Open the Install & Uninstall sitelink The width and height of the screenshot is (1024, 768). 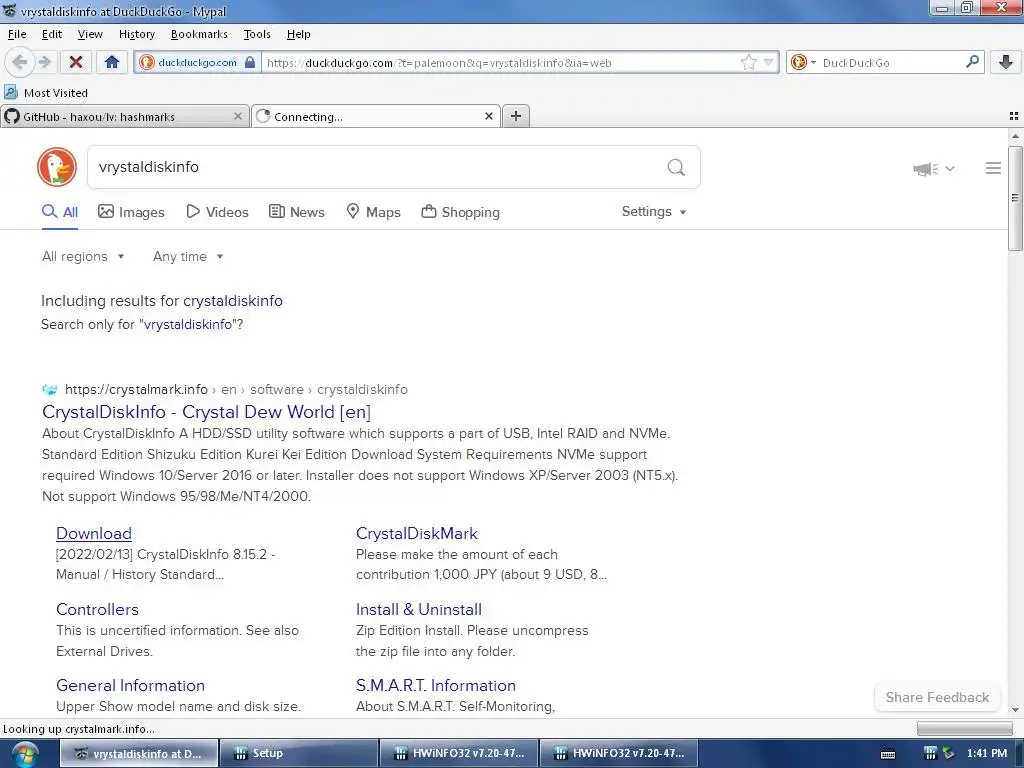tap(419, 609)
